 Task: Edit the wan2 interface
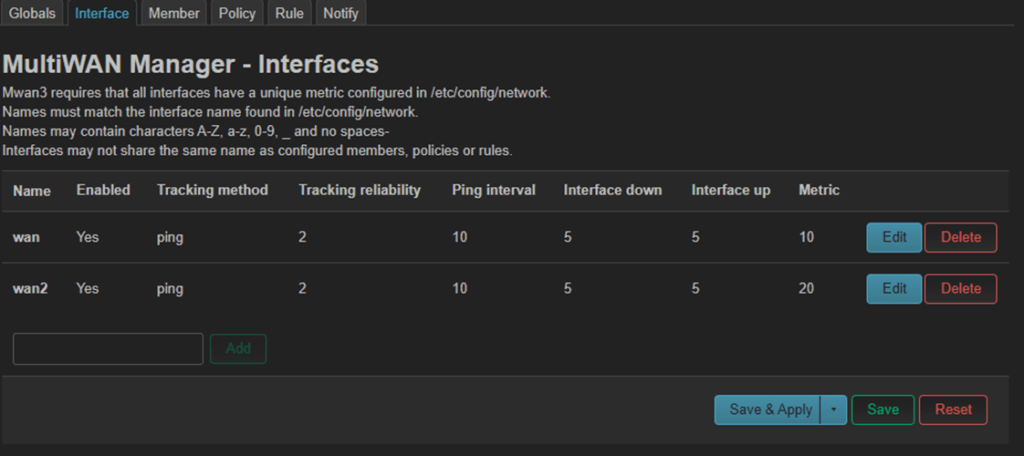point(894,288)
